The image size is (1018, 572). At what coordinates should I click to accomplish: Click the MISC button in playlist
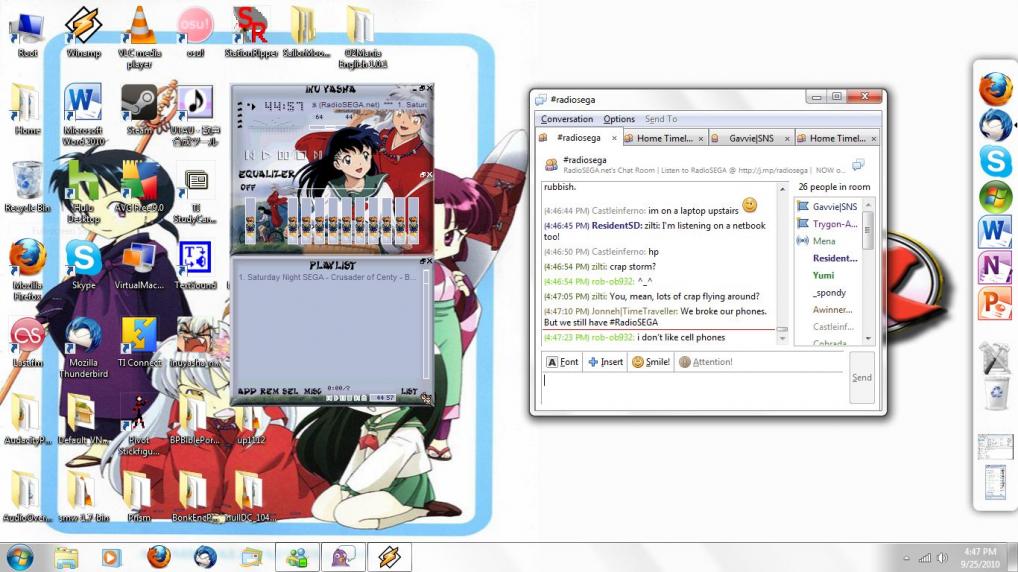click(x=312, y=391)
